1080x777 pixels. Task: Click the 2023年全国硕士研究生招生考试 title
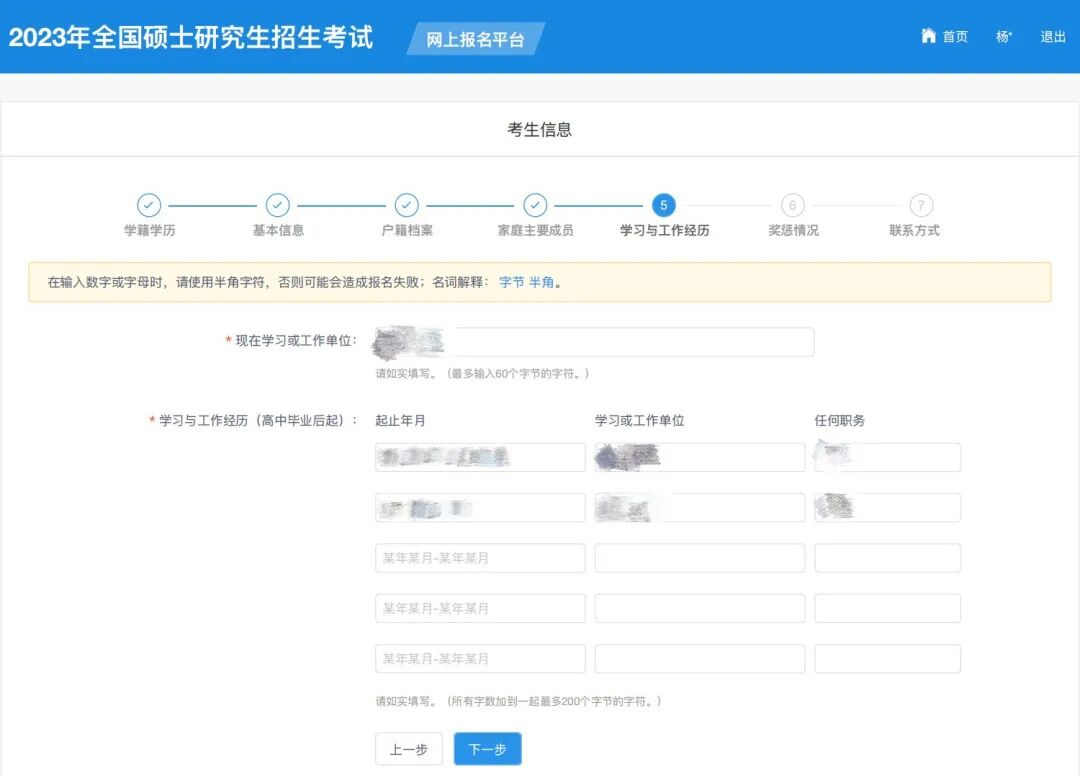coord(191,37)
